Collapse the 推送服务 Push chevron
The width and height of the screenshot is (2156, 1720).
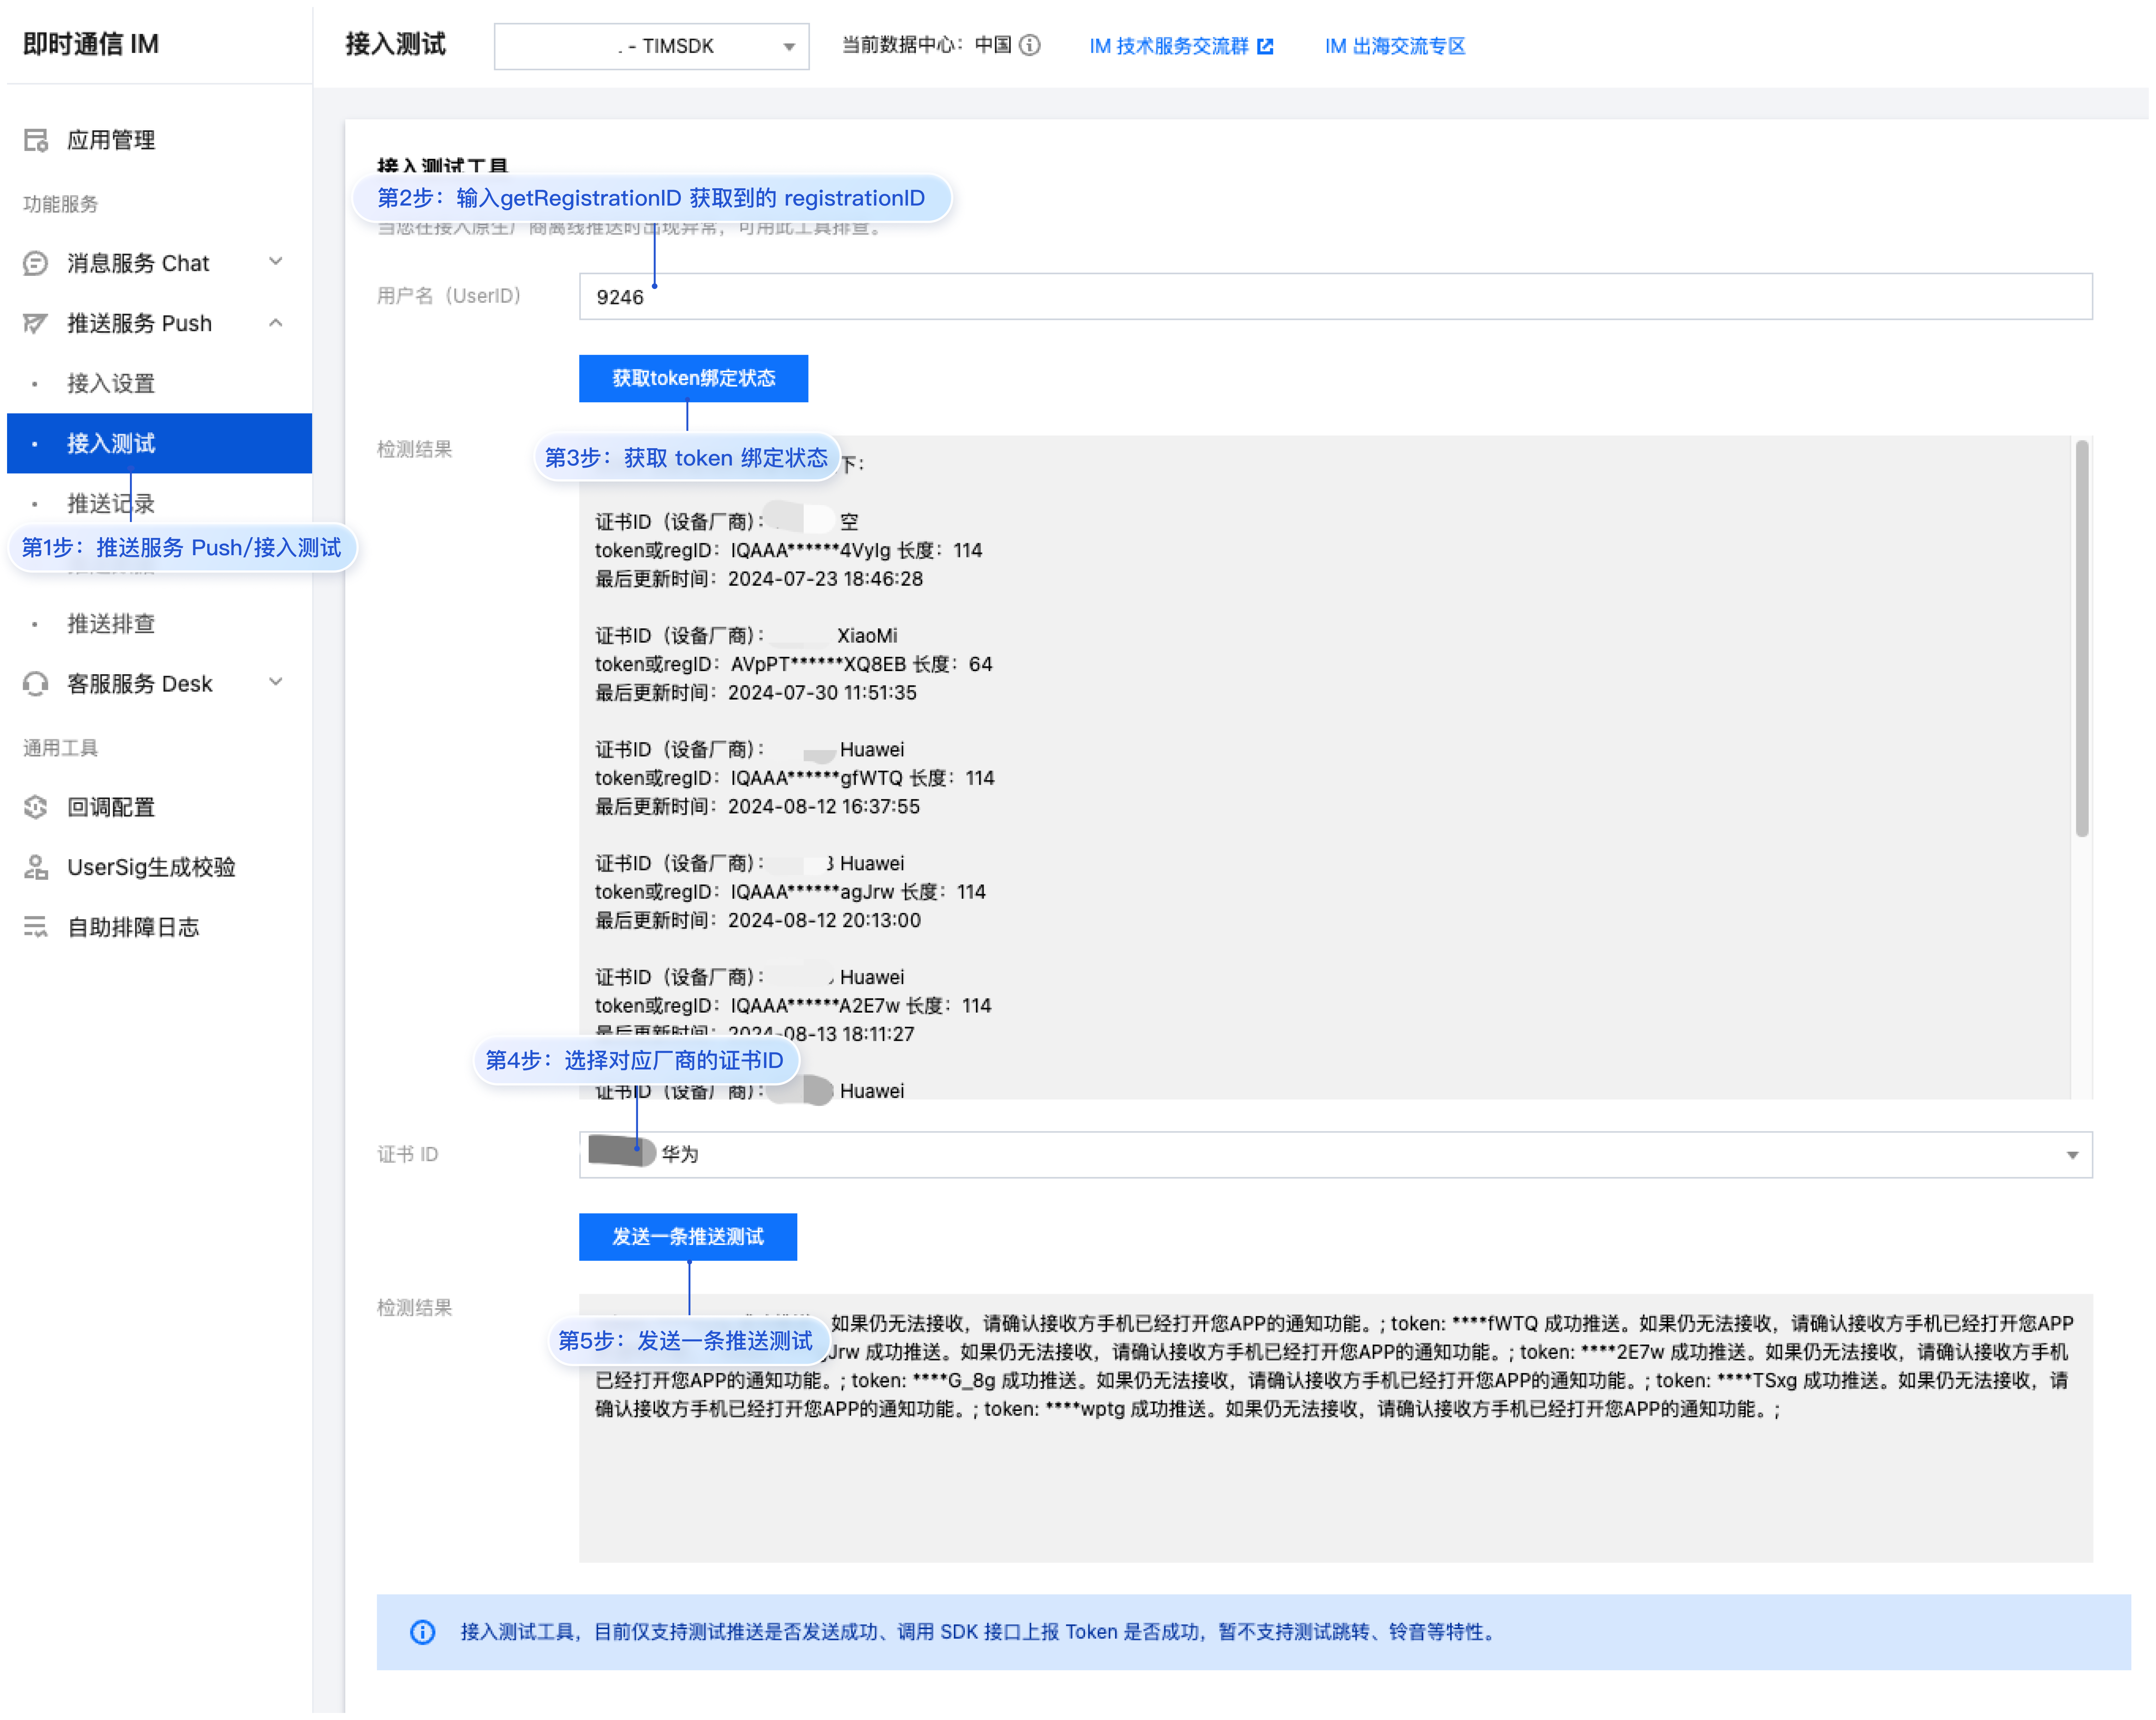(x=276, y=322)
